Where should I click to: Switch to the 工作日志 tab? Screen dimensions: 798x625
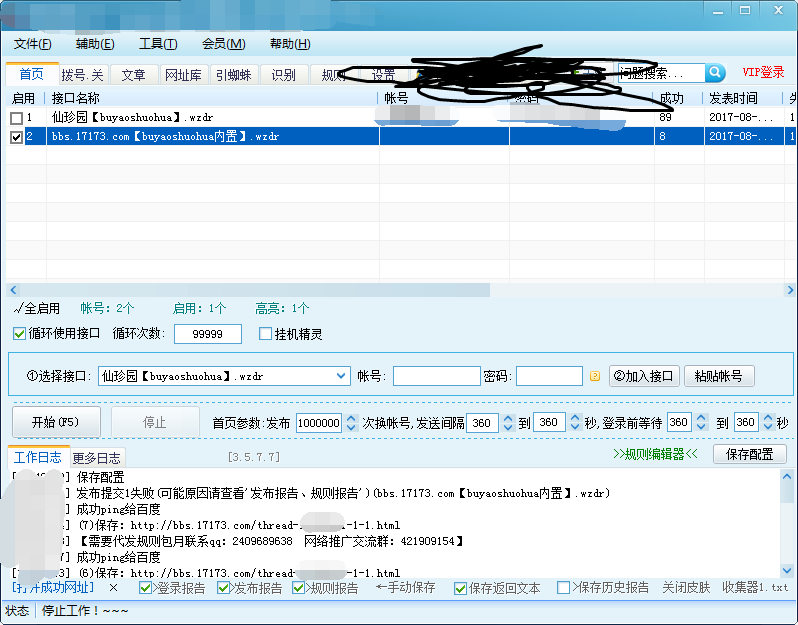[38, 457]
